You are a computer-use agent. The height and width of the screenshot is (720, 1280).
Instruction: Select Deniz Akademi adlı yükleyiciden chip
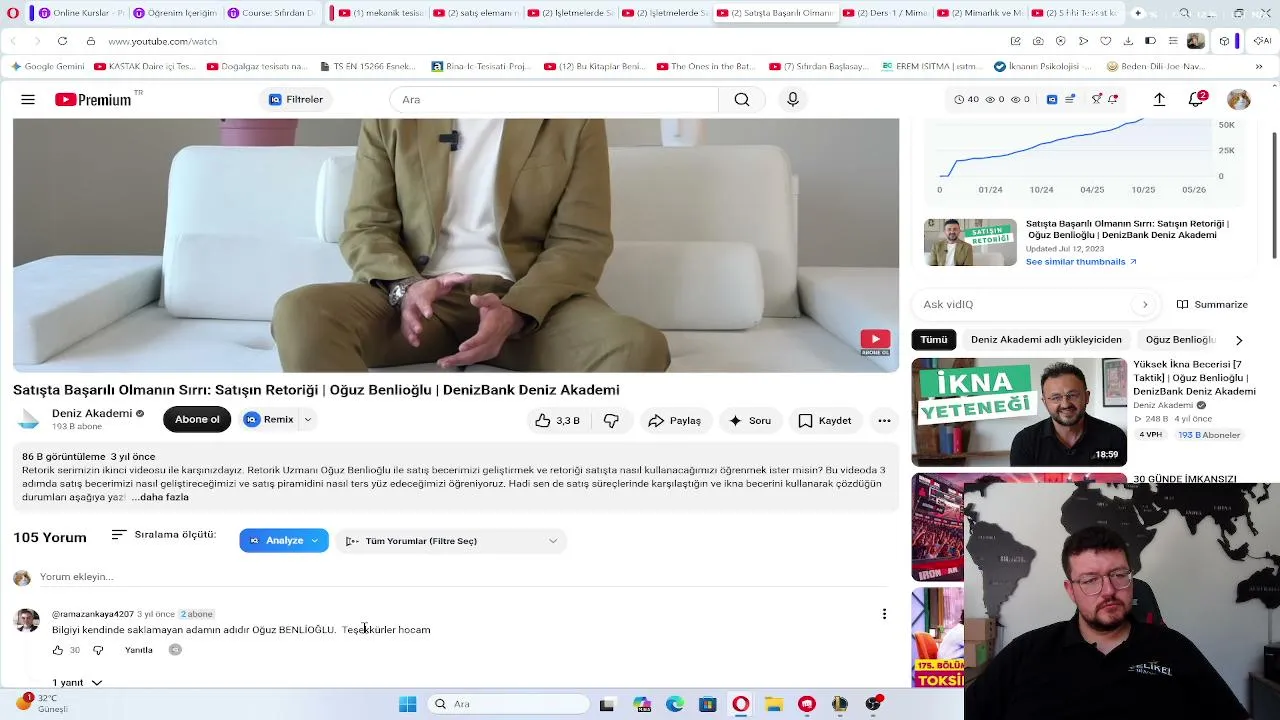click(x=1046, y=340)
